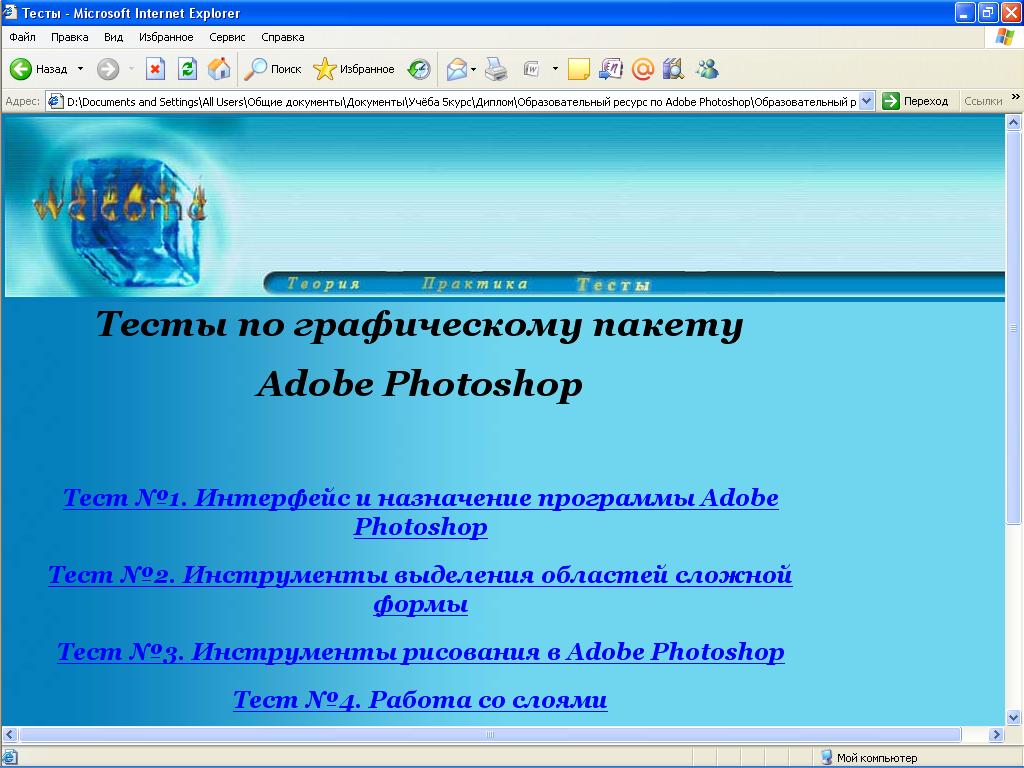Expand the Ссылки links toolbar chevron

coord(1016,97)
